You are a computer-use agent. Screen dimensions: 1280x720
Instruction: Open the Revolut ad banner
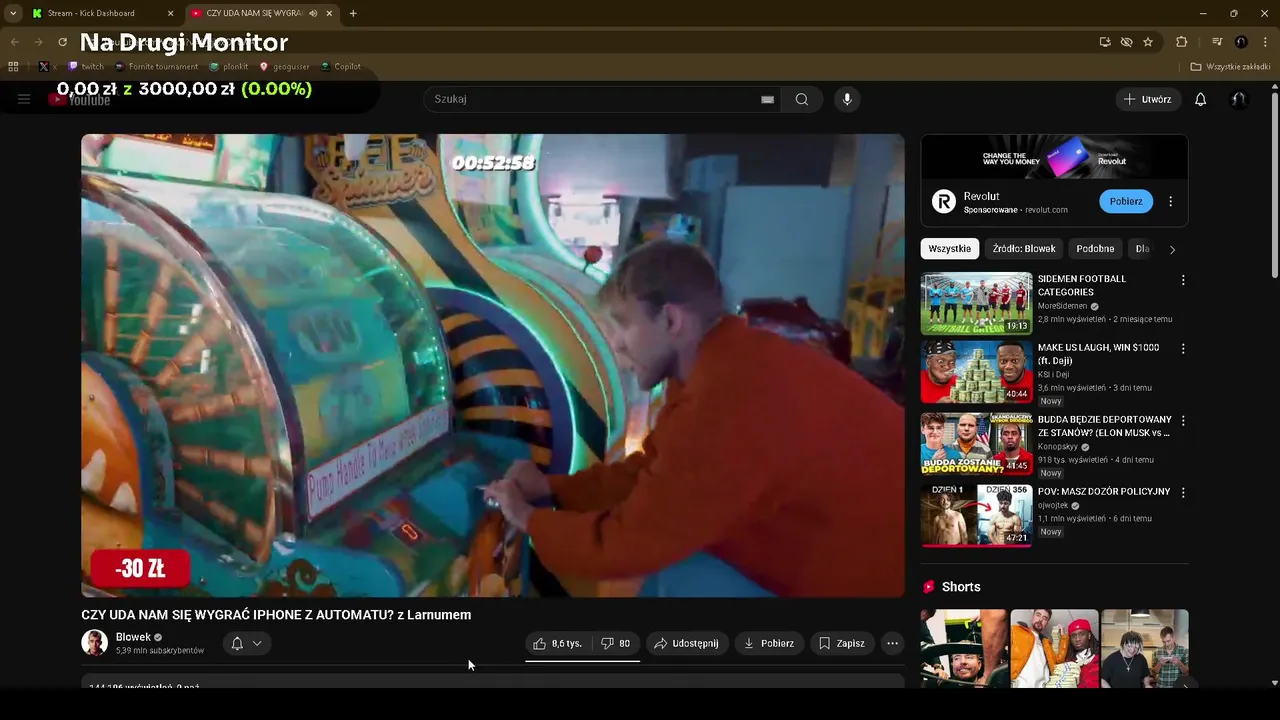pyautogui.click(x=1054, y=157)
